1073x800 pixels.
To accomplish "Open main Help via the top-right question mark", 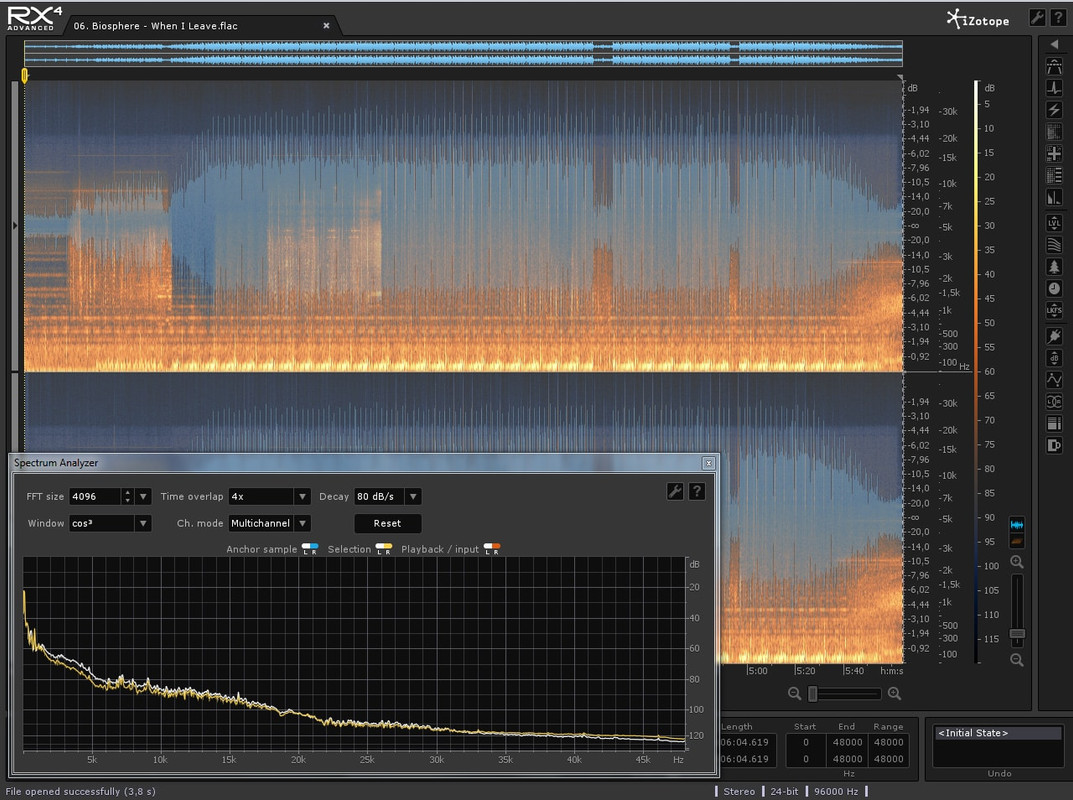I will tap(1058, 18).
